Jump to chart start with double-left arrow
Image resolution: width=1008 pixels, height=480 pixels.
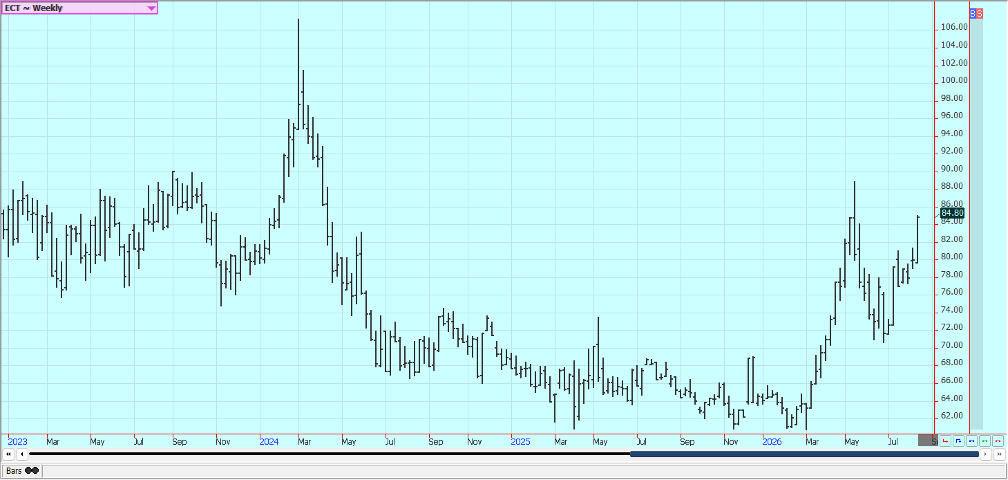point(9,454)
